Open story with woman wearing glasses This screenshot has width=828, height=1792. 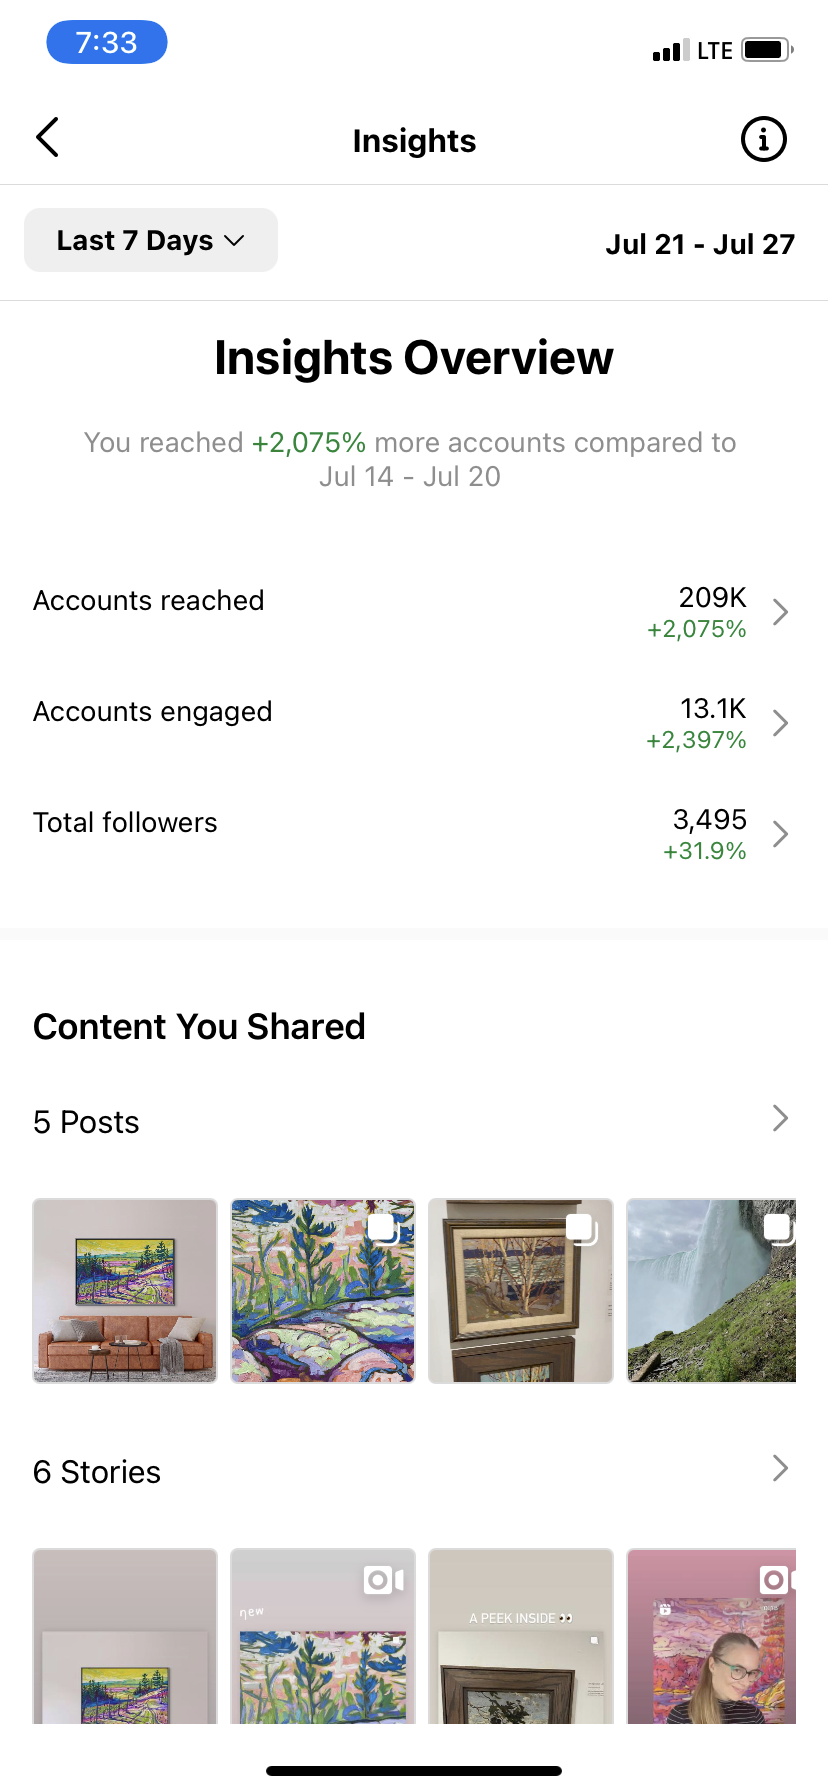pos(711,1636)
